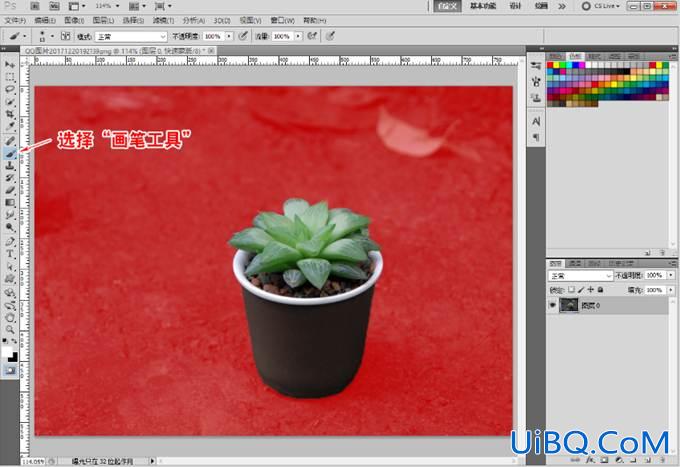
Task: Select the 3D Camera Orbit tool
Action: 10,306
